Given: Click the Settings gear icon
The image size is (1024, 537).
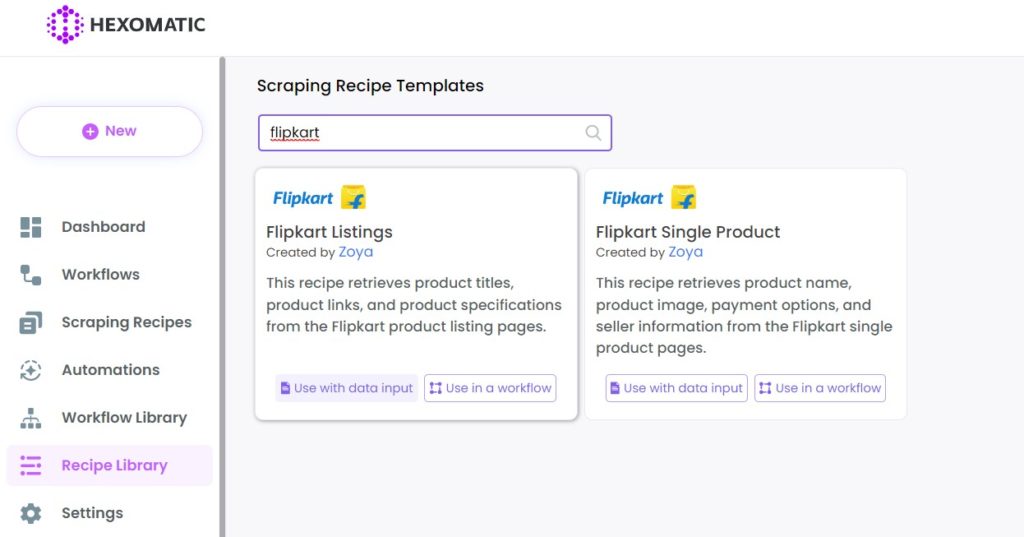Looking at the screenshot, I should click(31, 513).
